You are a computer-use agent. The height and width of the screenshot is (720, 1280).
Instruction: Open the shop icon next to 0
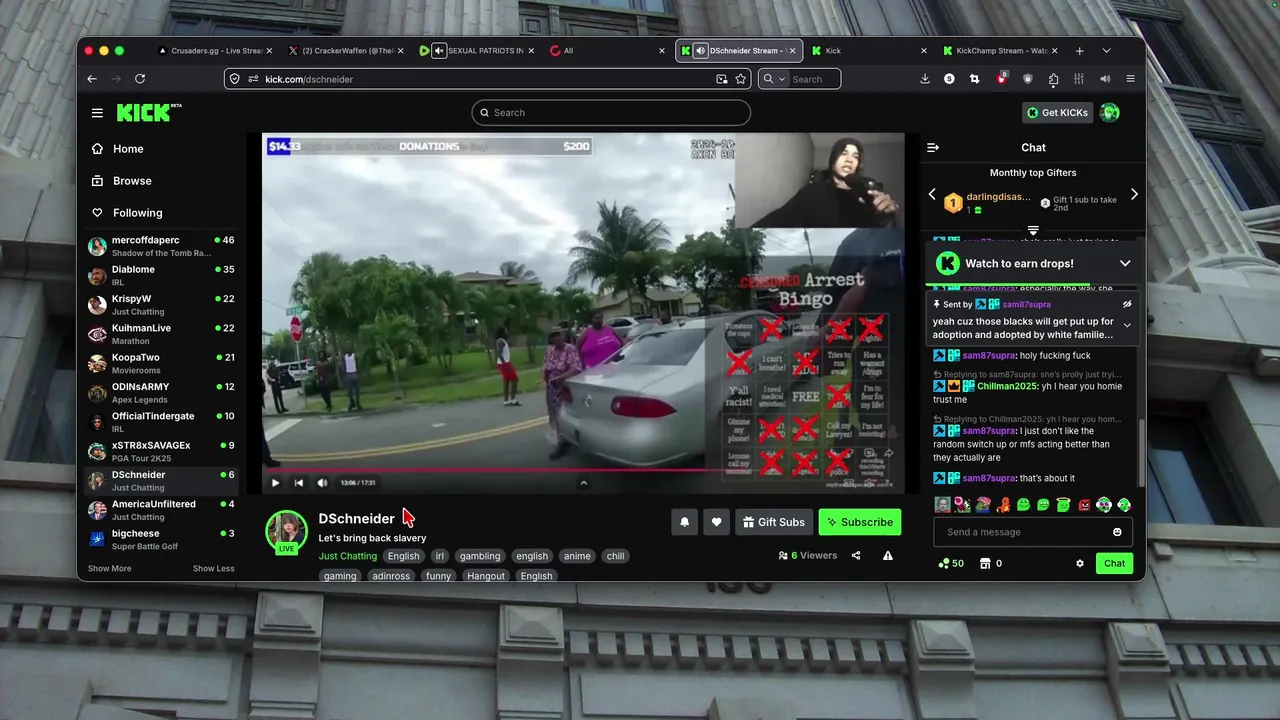pos(984,563)
